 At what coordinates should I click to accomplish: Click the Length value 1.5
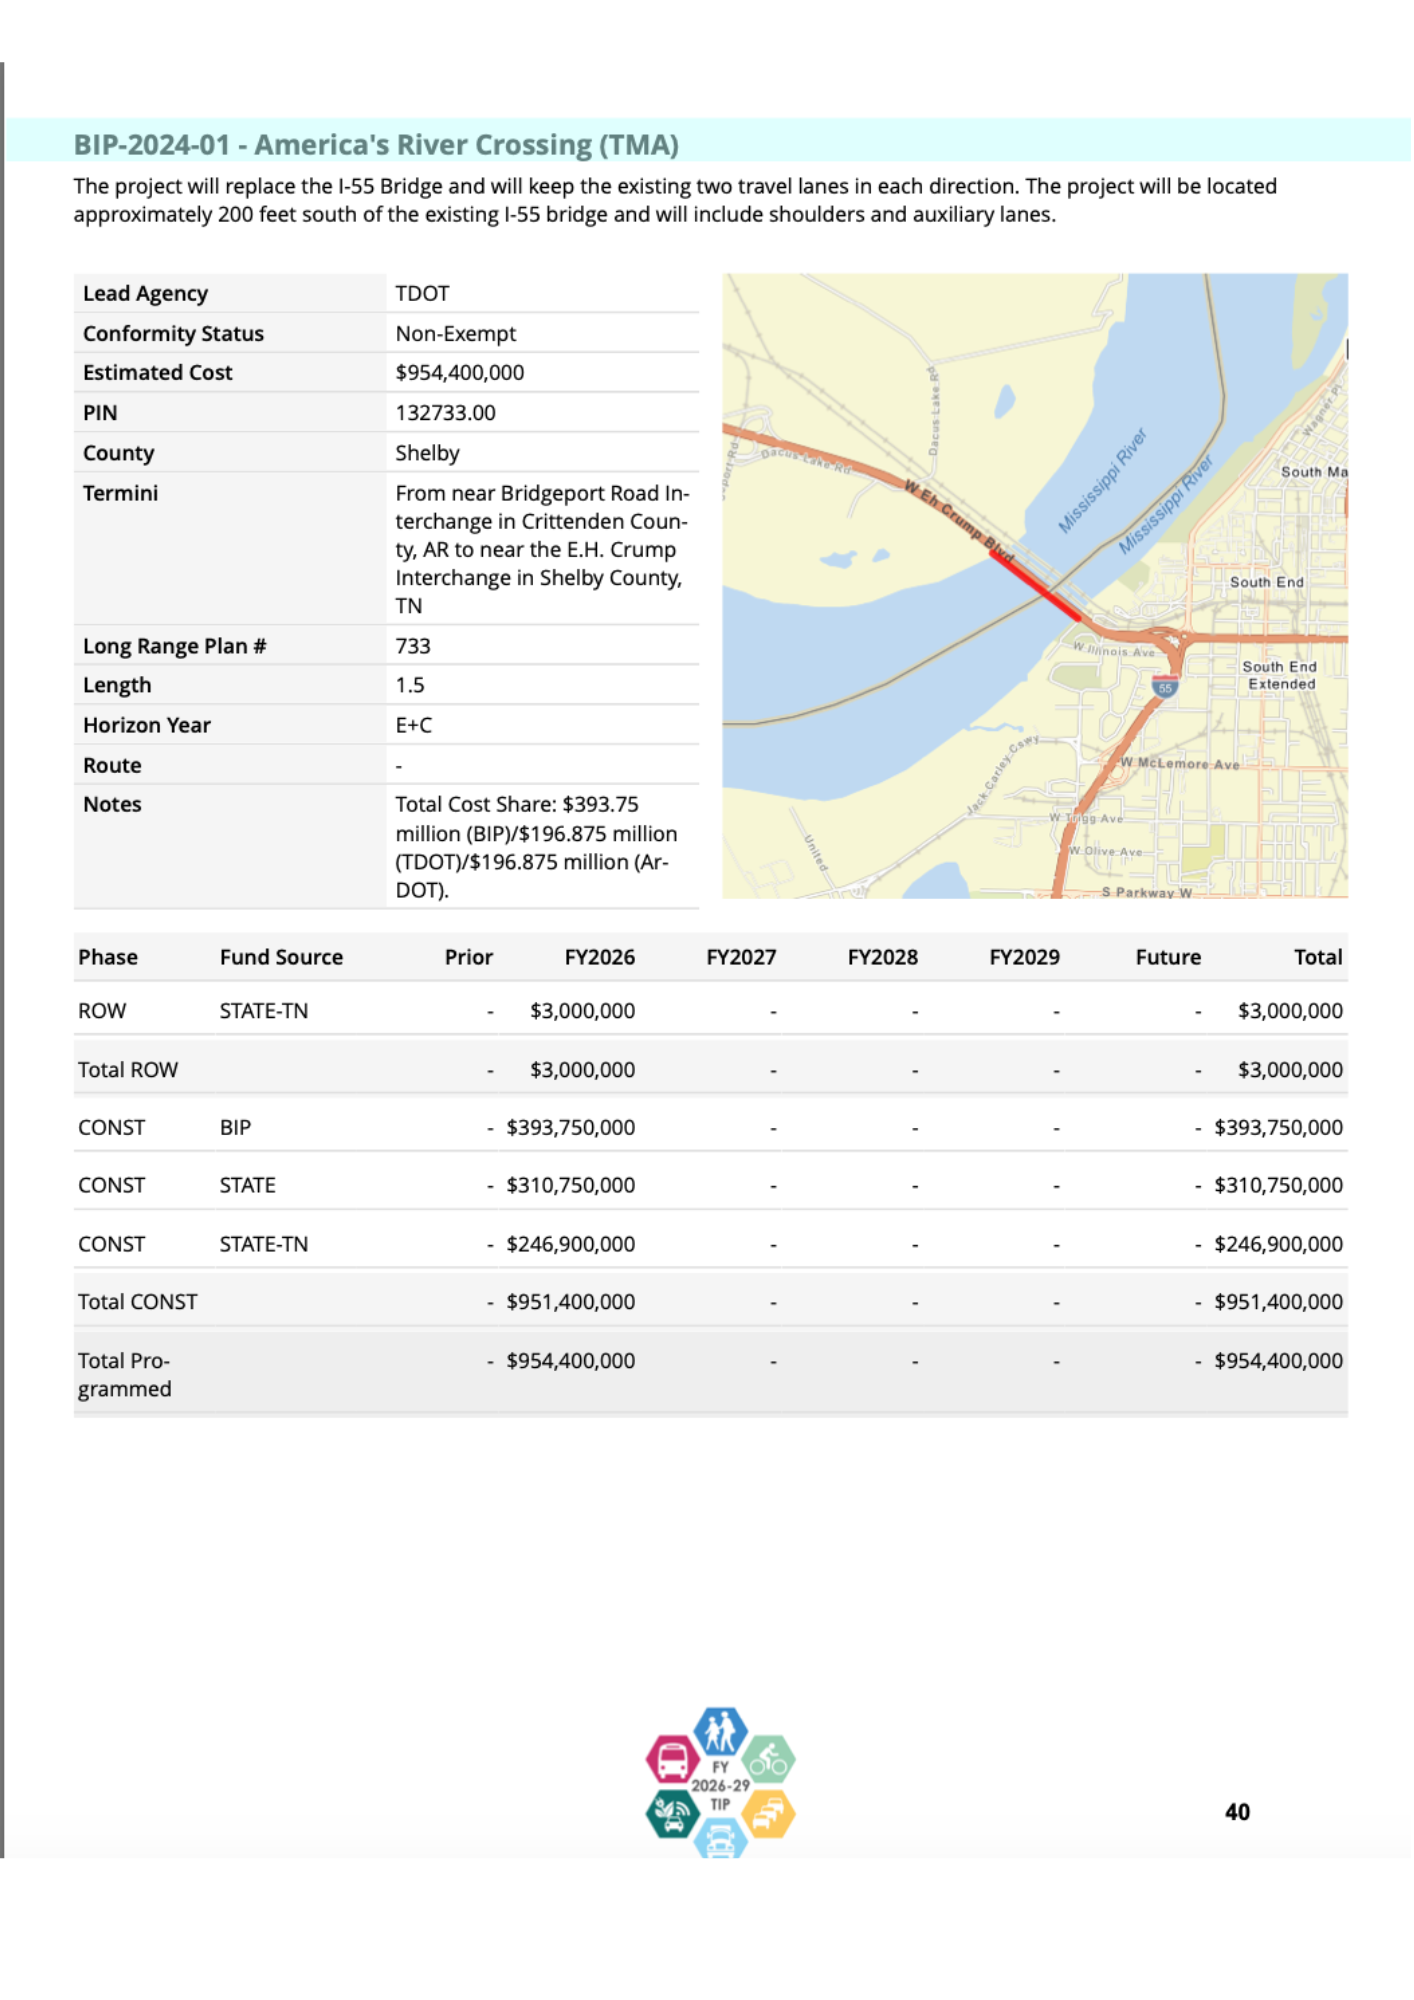click(410, 685)
